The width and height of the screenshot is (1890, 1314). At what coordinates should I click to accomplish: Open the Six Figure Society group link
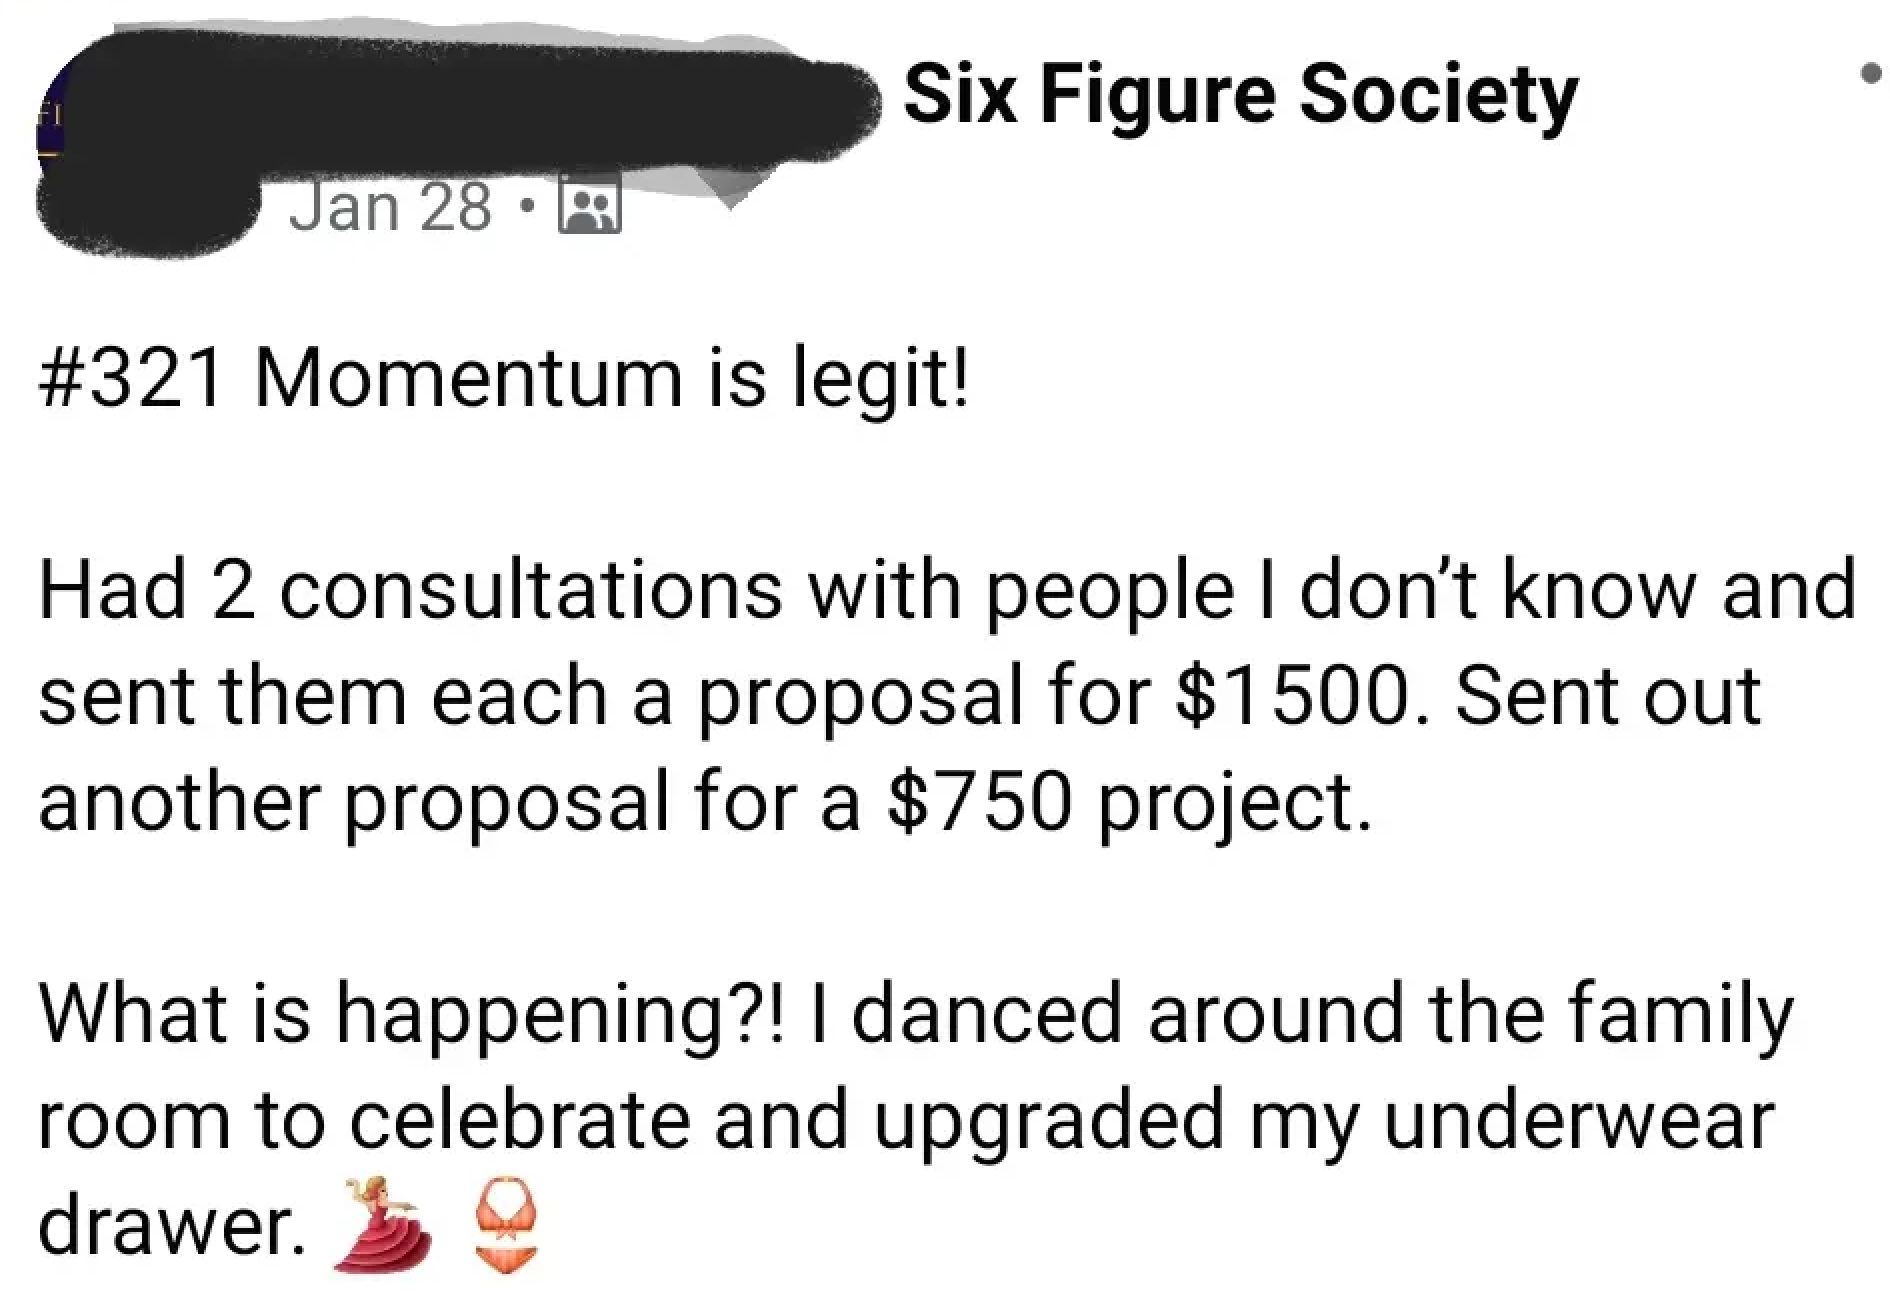coord(1240,97)
